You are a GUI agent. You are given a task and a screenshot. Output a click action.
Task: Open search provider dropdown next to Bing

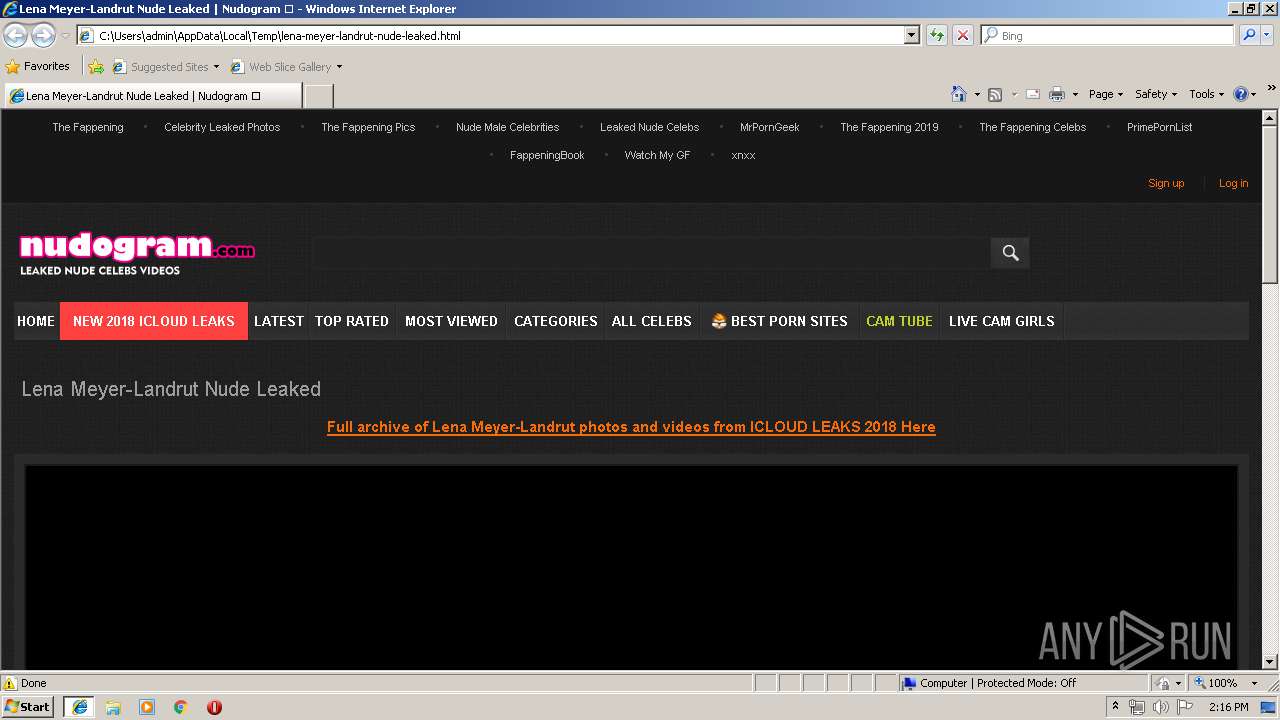click(1267, 35)
